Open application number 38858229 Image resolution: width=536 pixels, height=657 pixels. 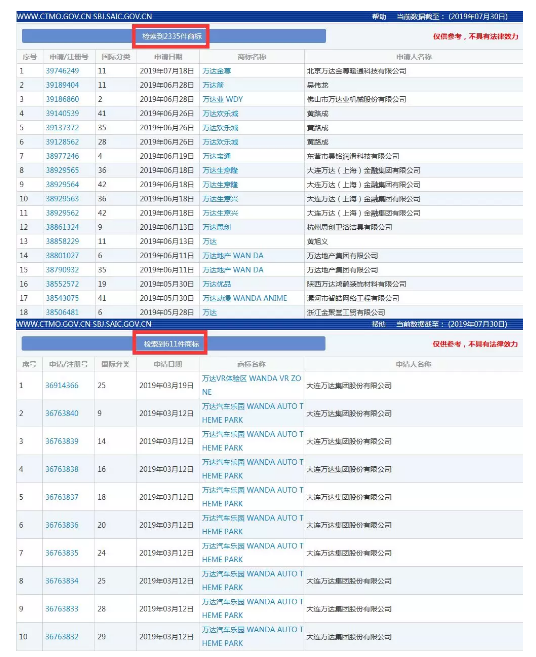pyautogui.click(x=62, y=241)
